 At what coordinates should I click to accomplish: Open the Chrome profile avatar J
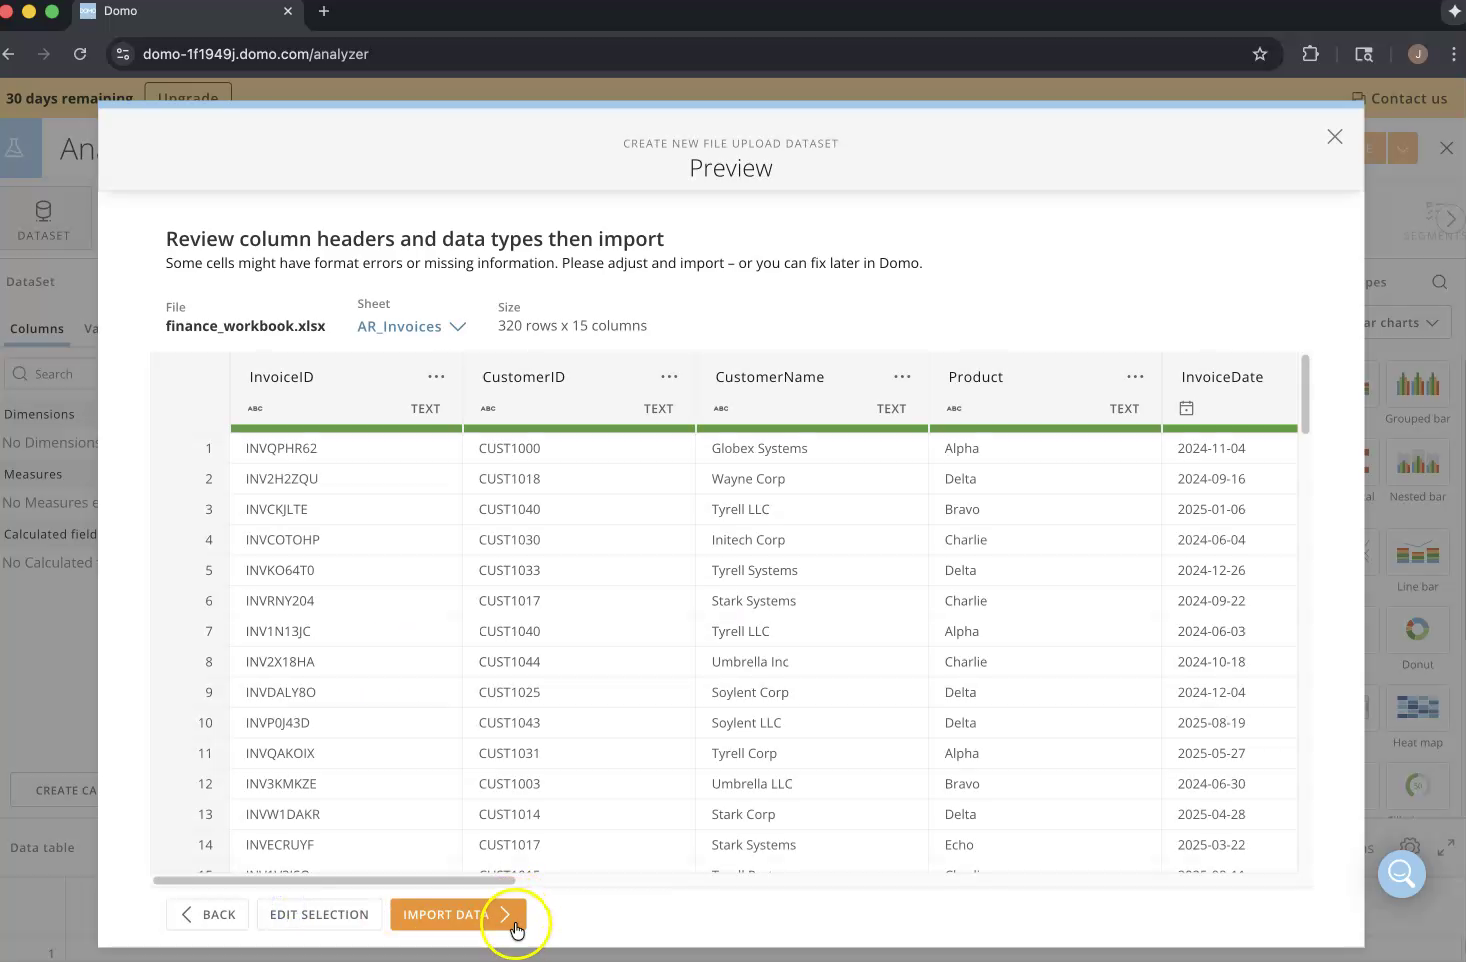coord(1417,54)
